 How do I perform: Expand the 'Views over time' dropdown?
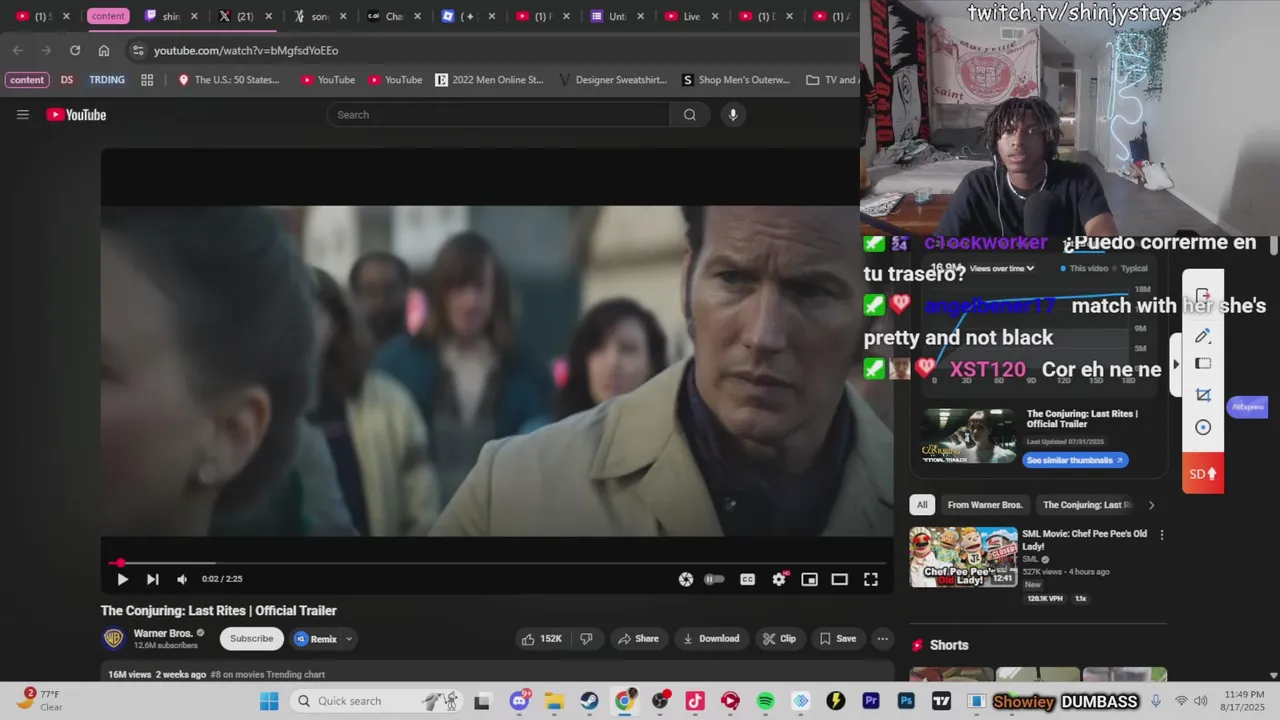(1001, 268)
